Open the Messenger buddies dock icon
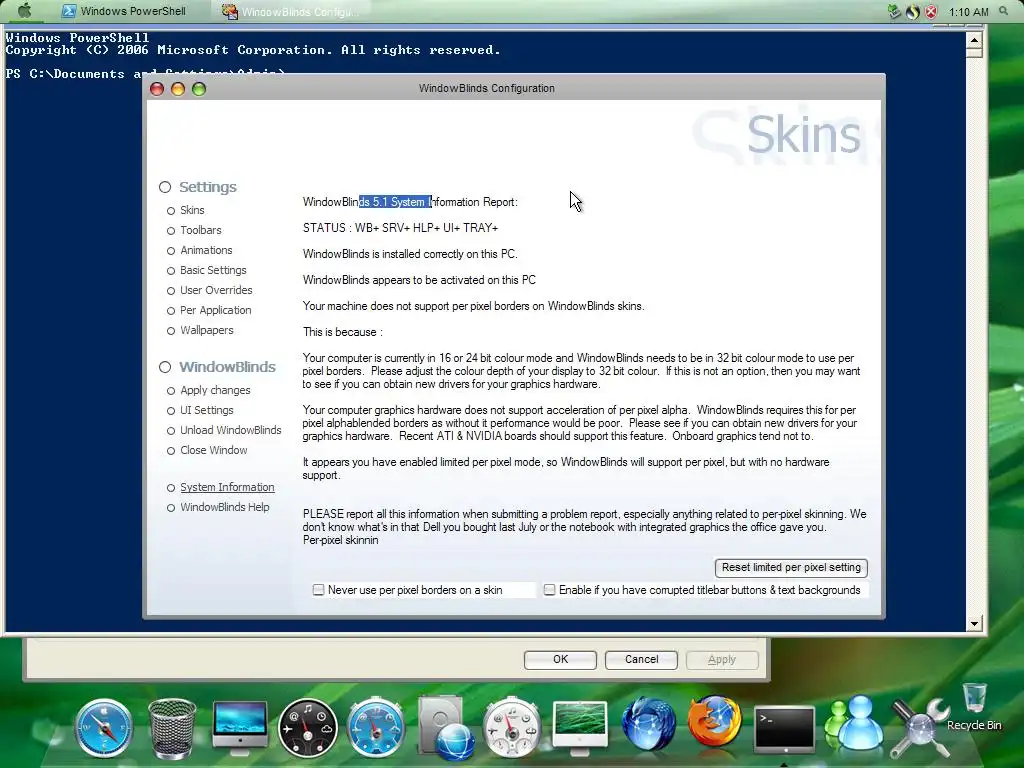 (852, 724)
